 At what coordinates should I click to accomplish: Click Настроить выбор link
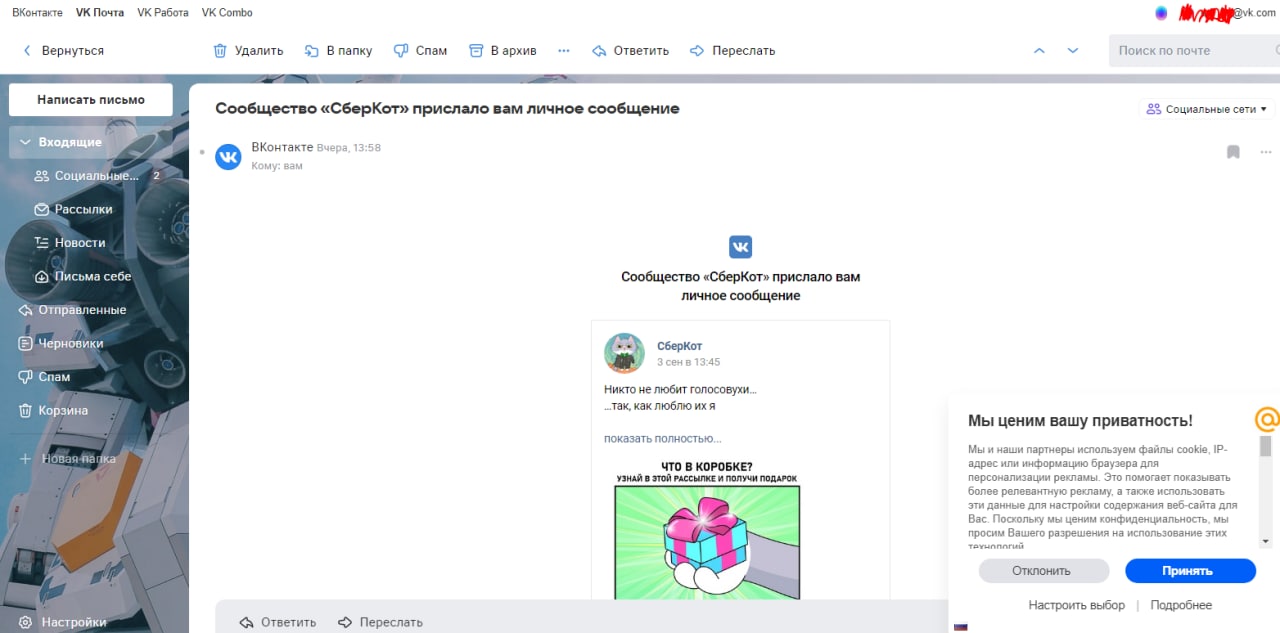1076,605
